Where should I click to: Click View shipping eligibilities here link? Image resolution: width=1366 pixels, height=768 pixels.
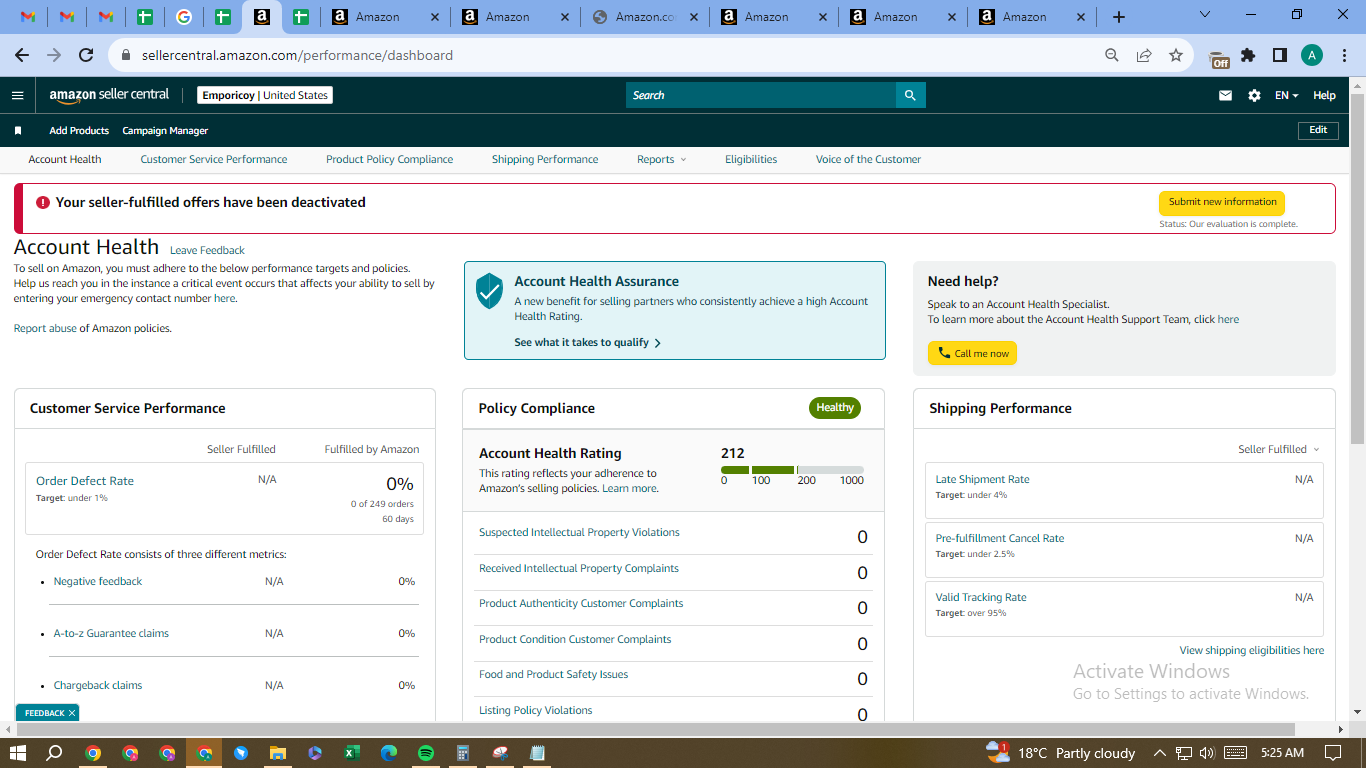pos(1252,650)
